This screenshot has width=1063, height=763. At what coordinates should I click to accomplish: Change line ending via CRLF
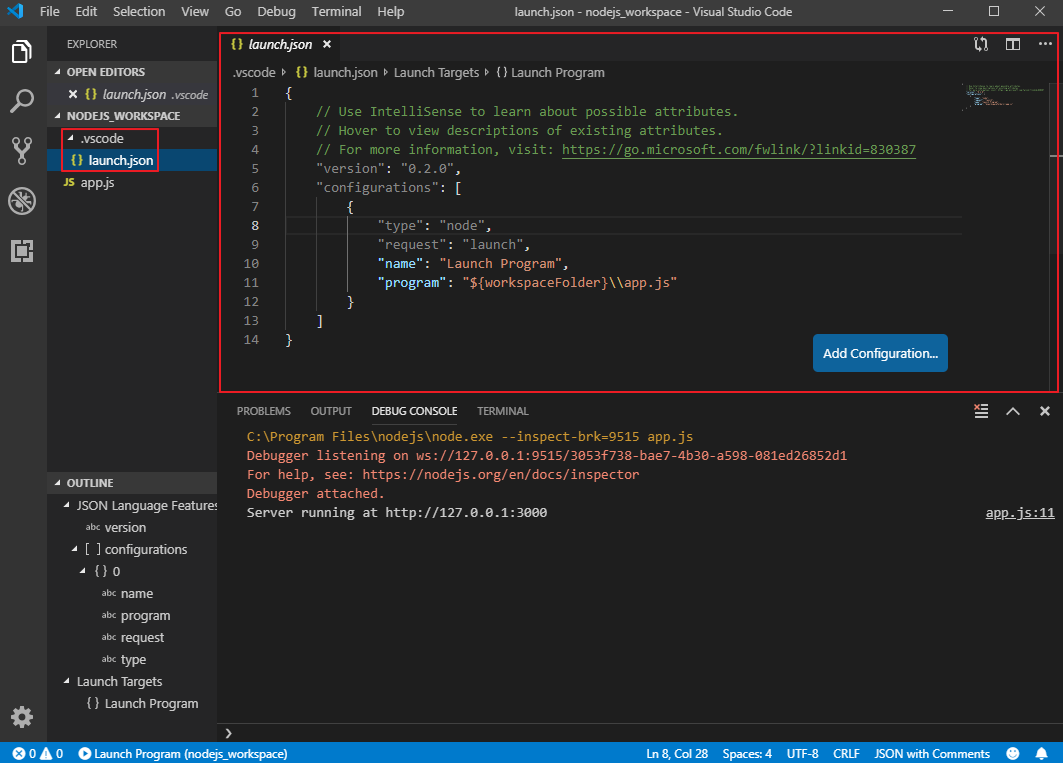pyautogui.click(x=846, y=754)
